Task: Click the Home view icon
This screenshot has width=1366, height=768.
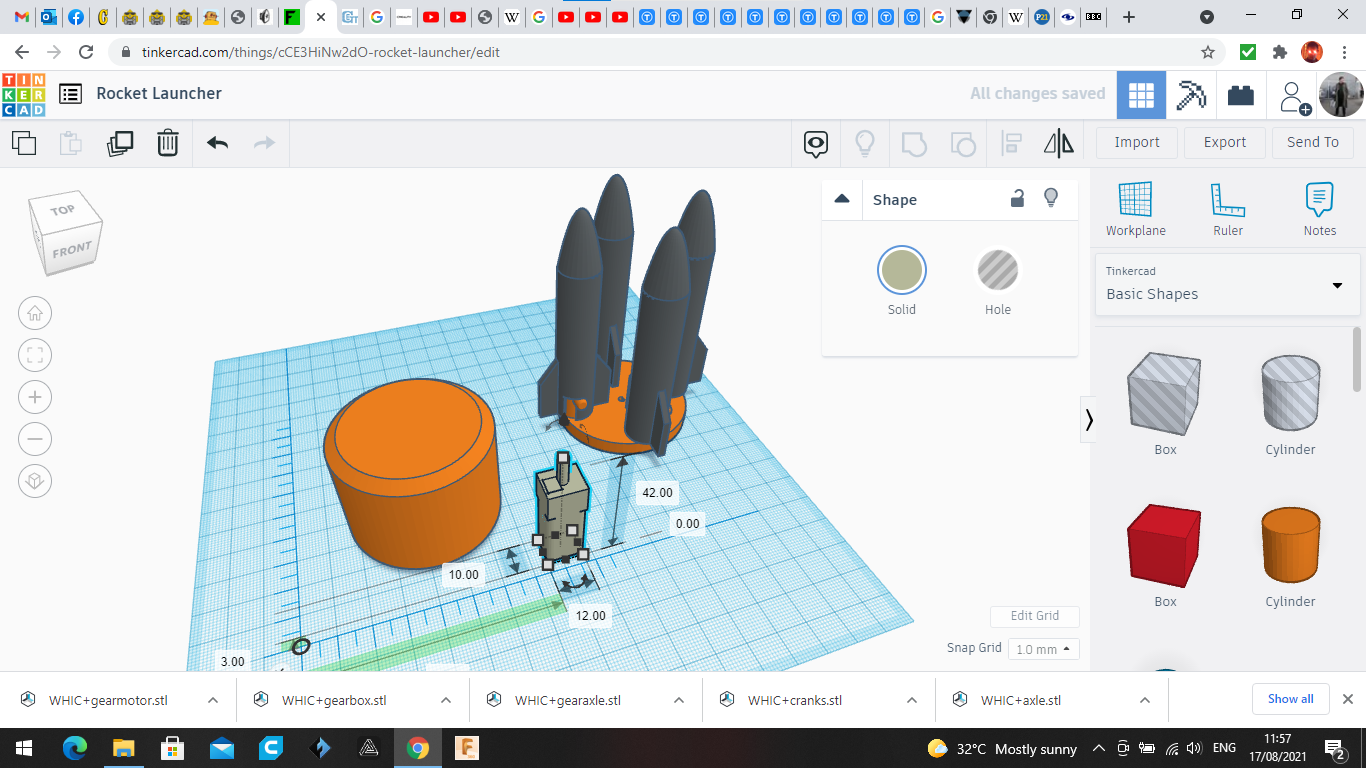Action: (35, 313)
